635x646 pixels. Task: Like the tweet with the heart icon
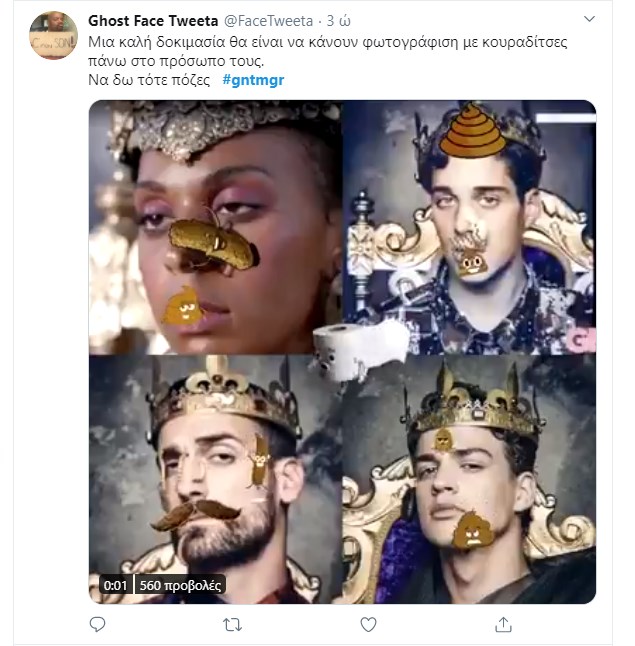(x=368, y=624)
